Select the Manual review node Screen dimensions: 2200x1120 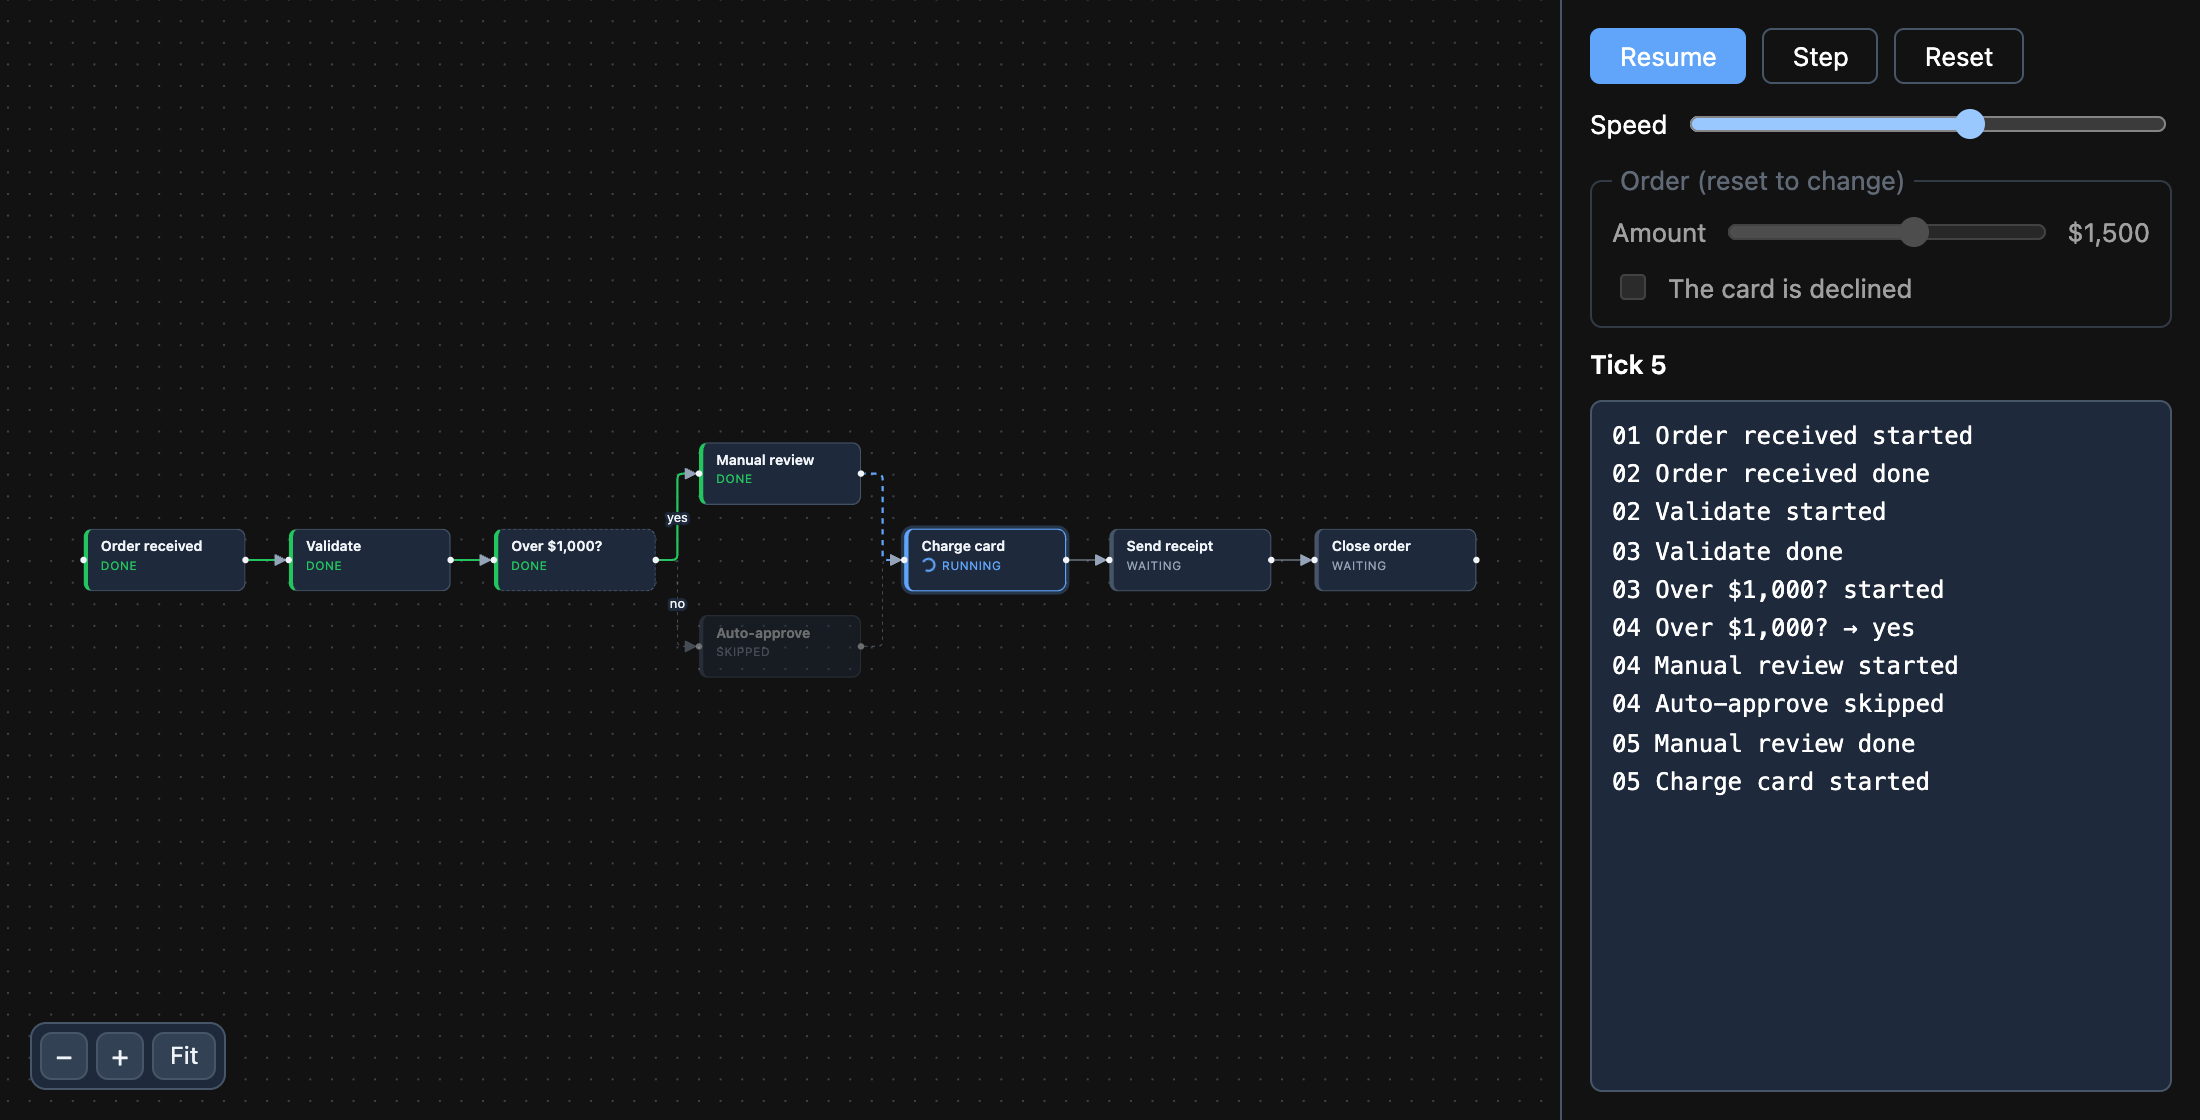780,474
